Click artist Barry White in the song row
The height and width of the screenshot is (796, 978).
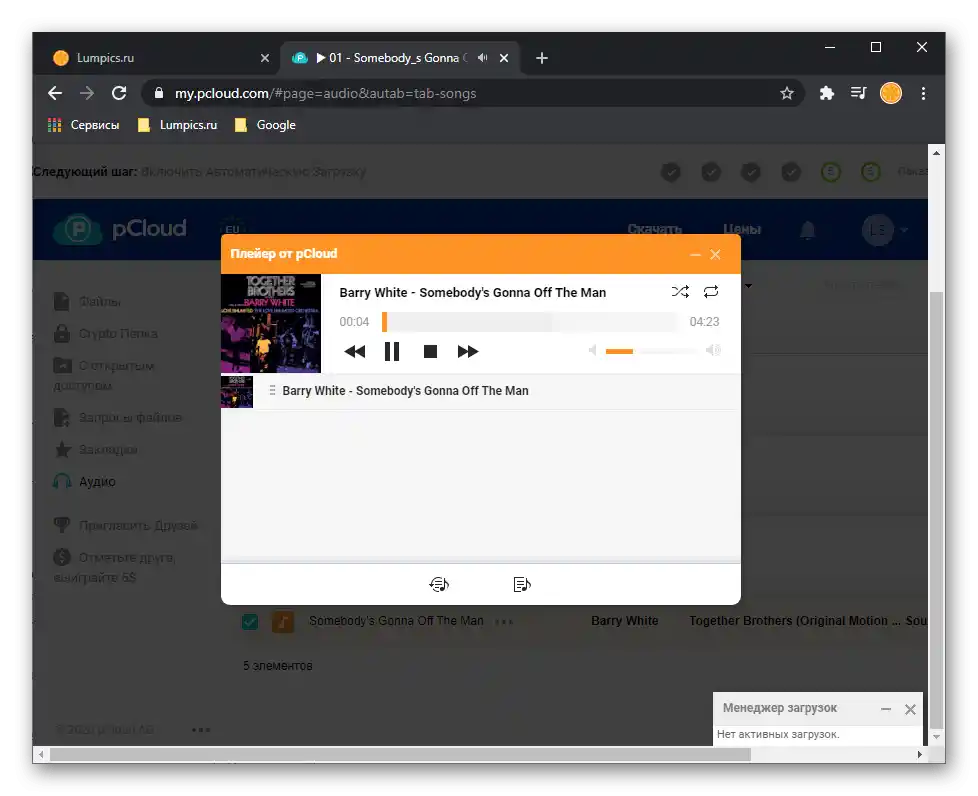tap(624, 621)
